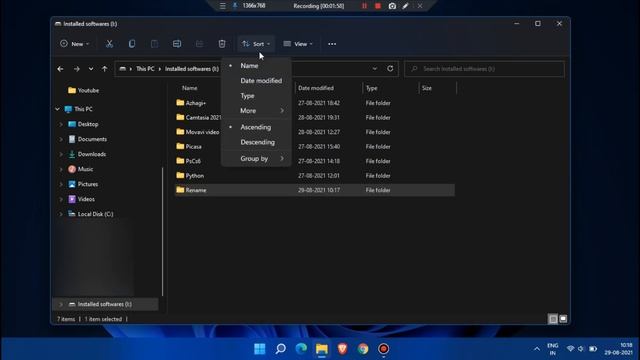Go forward with the right arrow
Image resolution: width=640 pixels, height=360 pixels.
click(76, 69)
